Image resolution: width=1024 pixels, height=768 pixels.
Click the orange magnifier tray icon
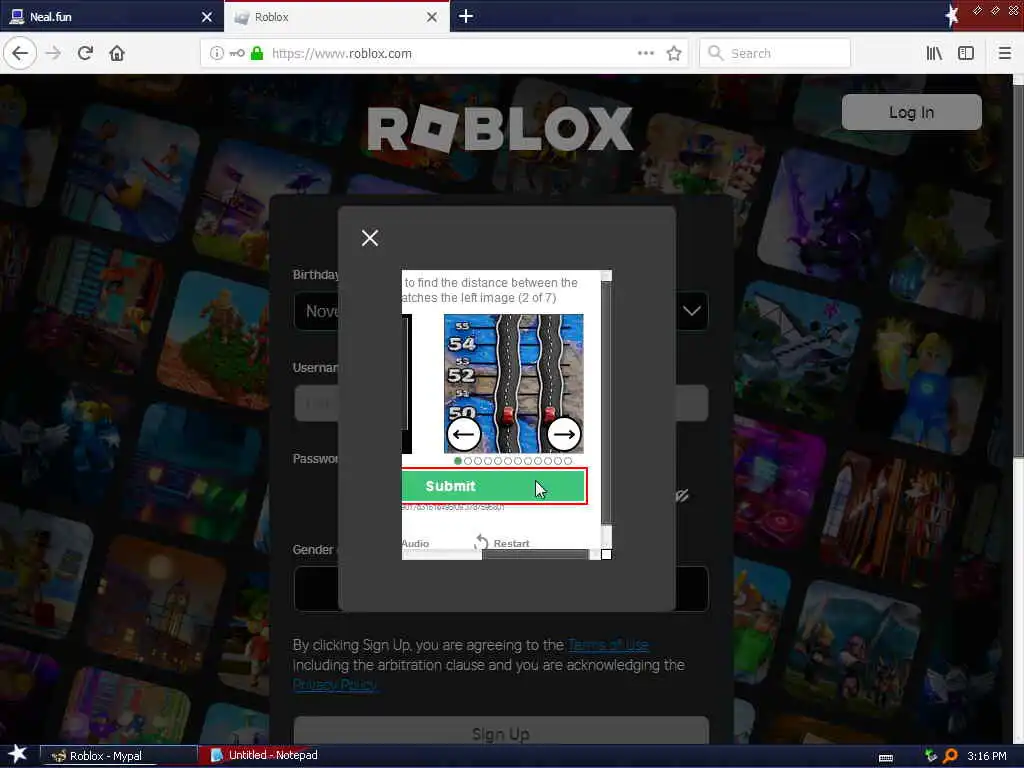coord(950,756)
